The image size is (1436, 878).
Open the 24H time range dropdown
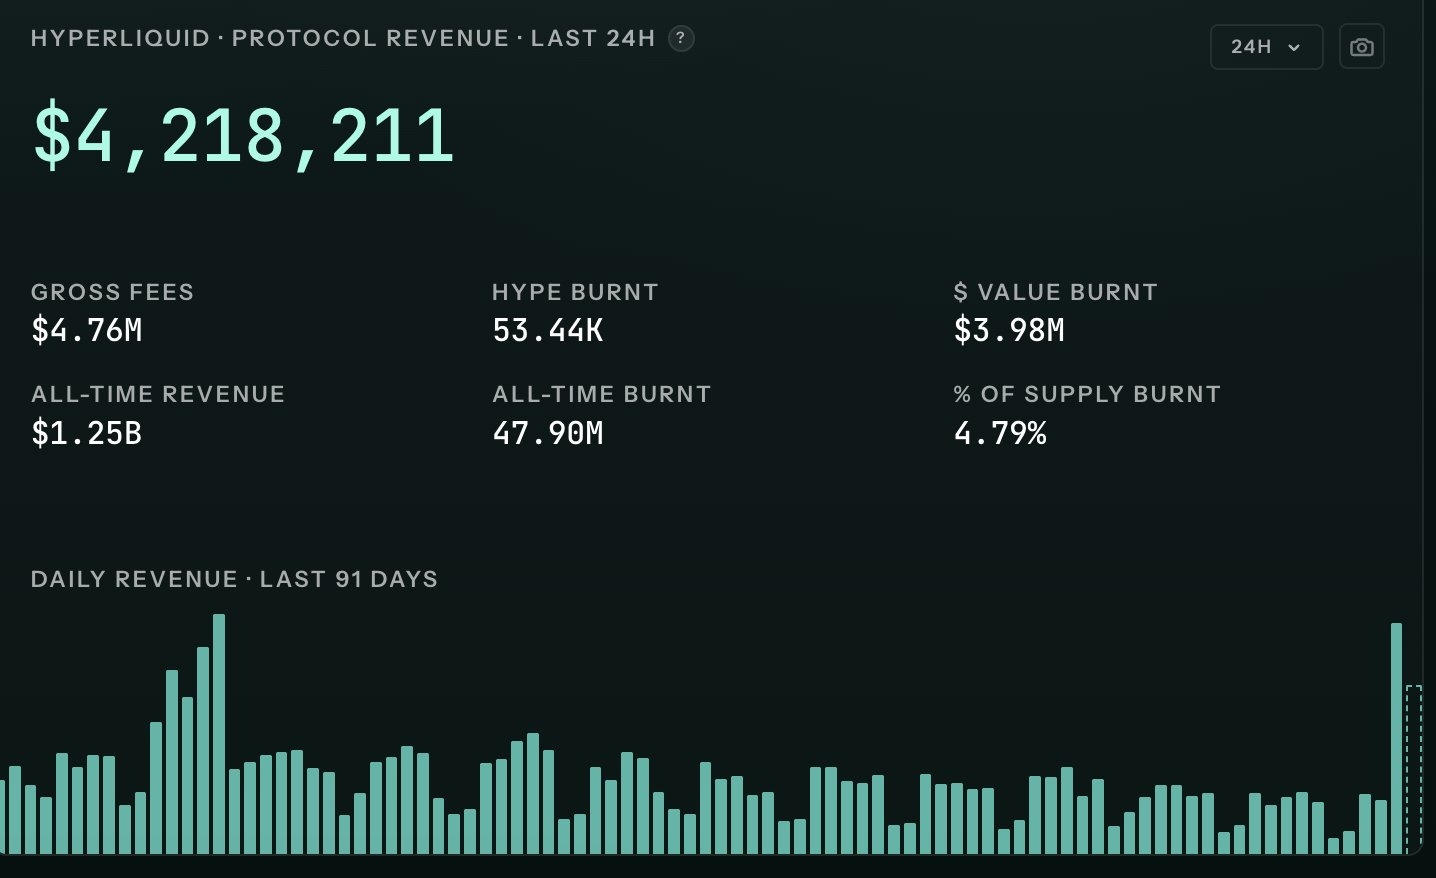1266,47
